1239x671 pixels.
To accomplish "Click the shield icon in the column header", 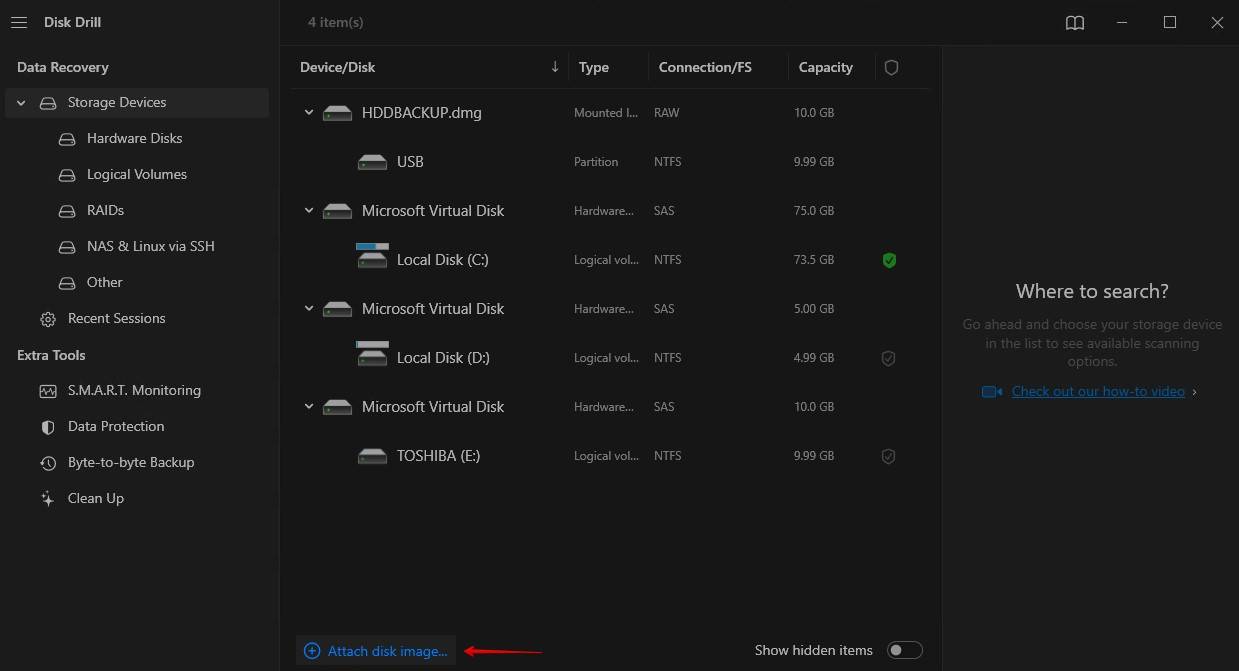I will click(891, 67).
